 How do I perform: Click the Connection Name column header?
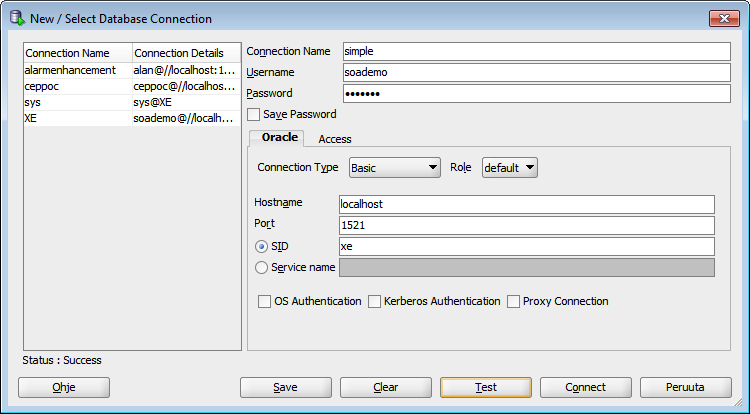click(78, 53)
